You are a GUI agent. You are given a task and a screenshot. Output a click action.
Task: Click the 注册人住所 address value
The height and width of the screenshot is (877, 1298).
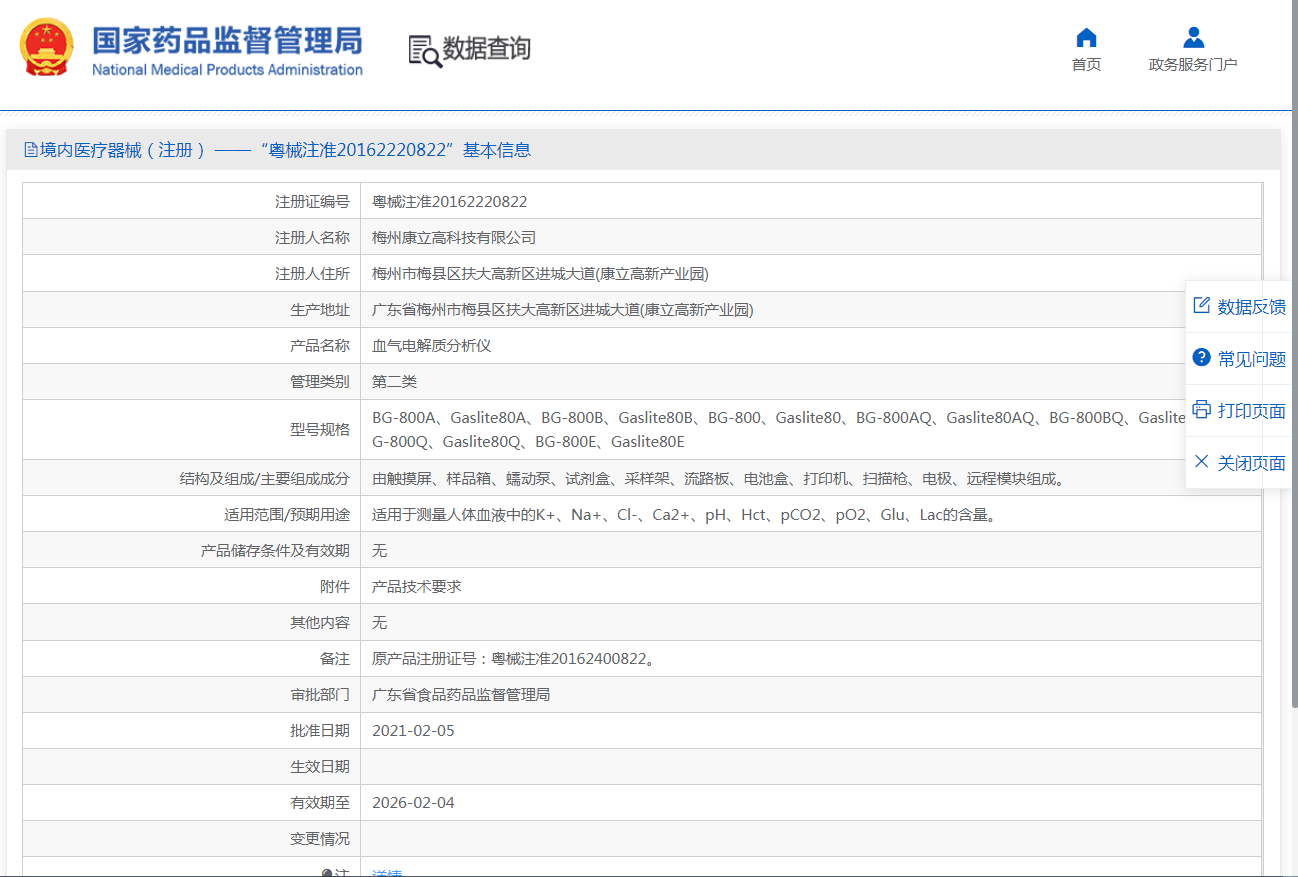[x=540, y=274]
